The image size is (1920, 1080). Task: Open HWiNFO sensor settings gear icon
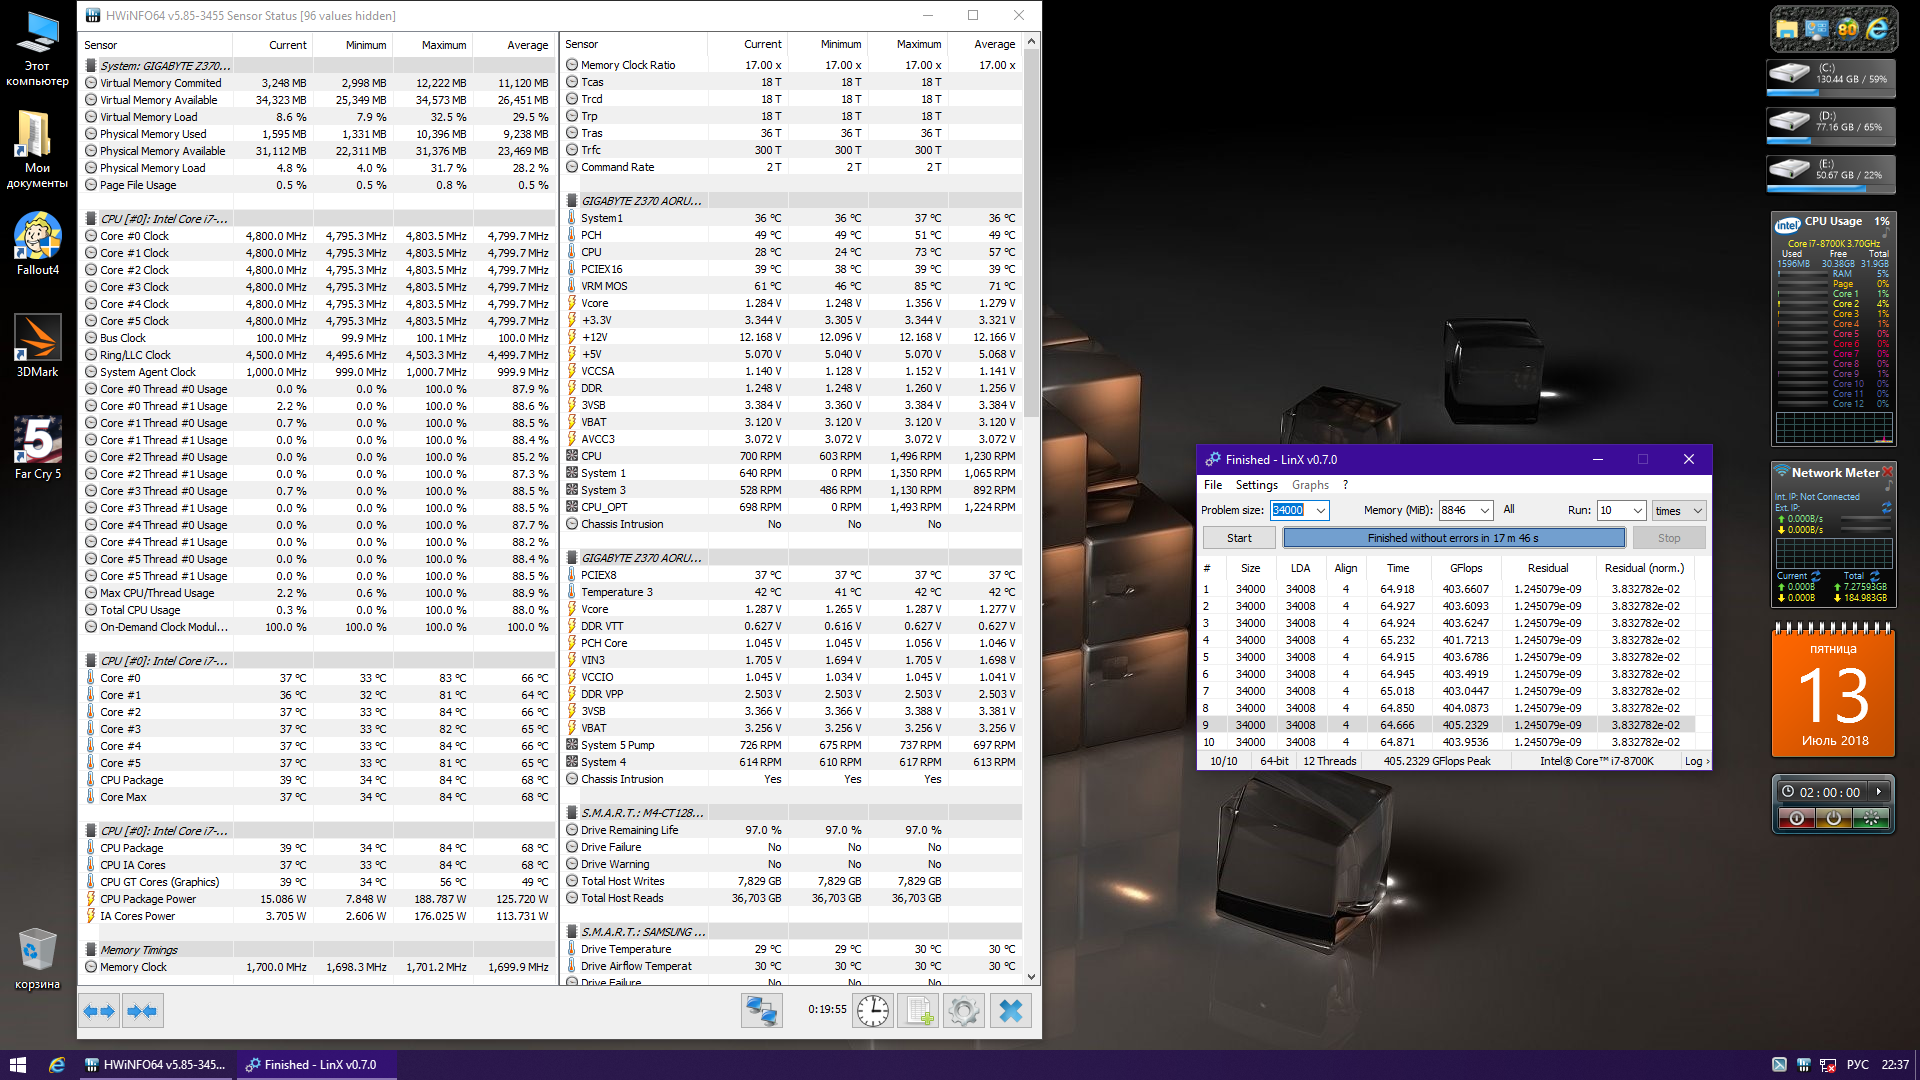(x=964, y=1011)
